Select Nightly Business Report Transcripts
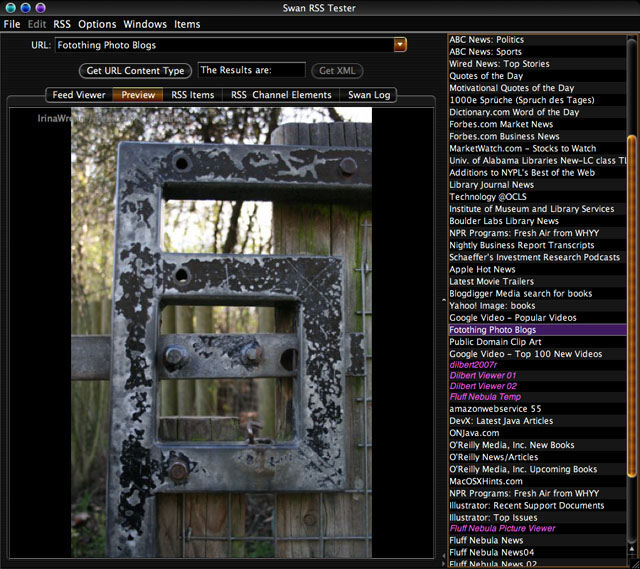The image size is (640, 569). [x=537, y=245]
